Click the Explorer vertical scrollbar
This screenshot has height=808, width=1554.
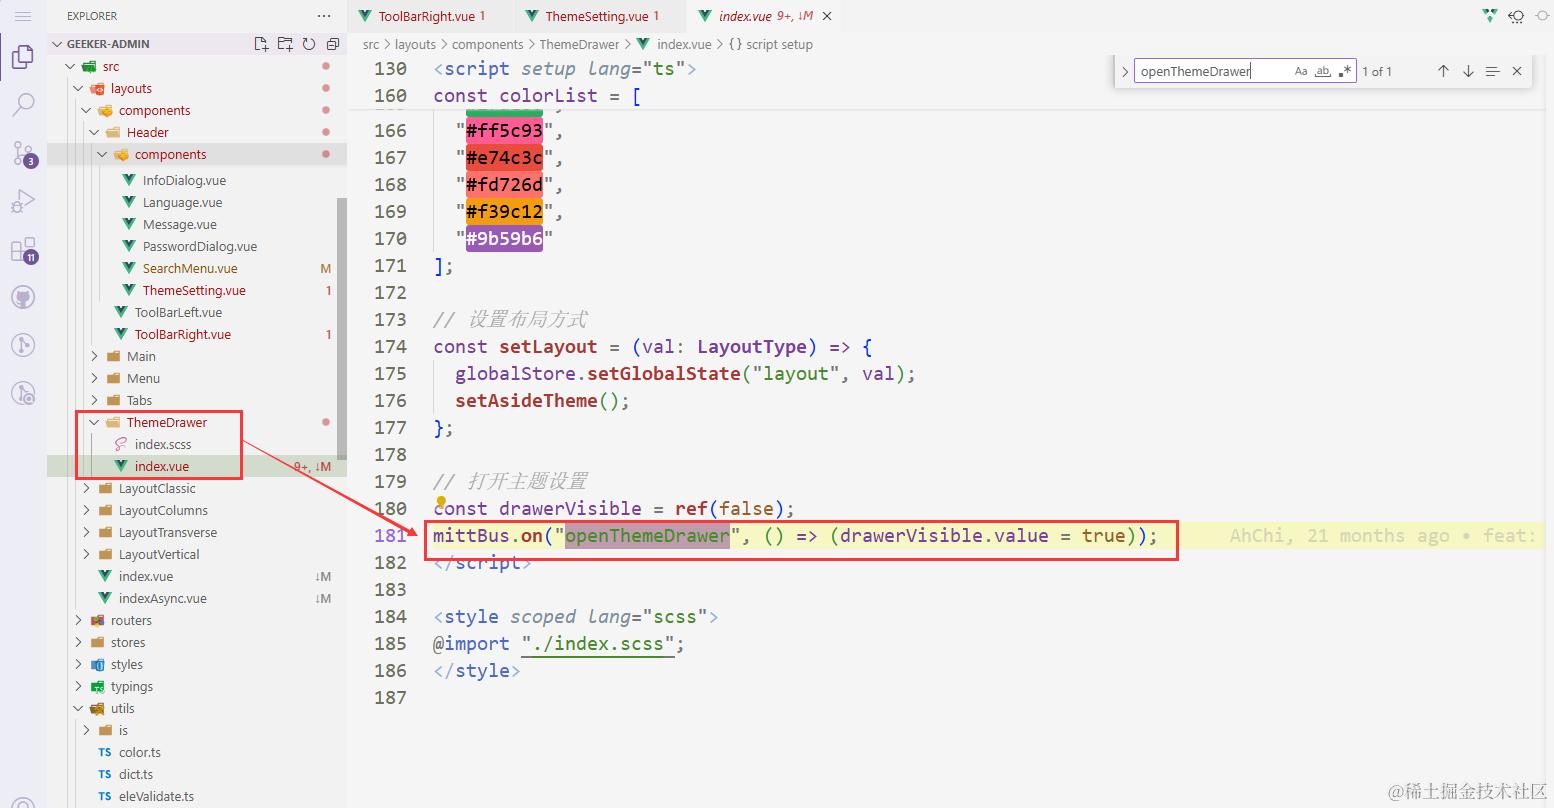pos(342,329)
